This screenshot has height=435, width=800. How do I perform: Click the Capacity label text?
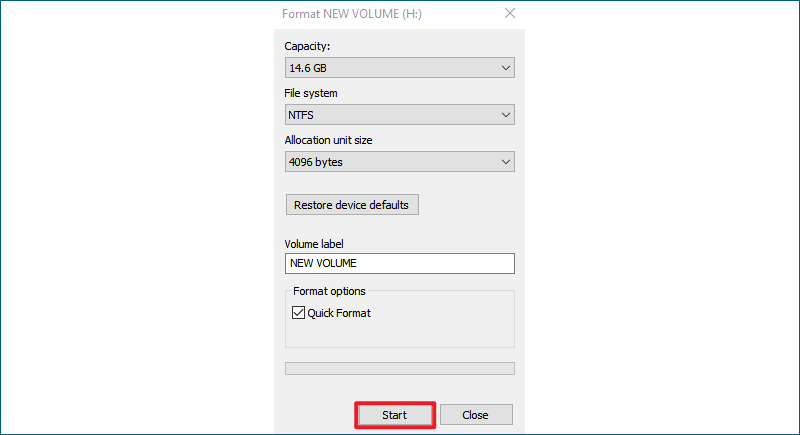coord(307,46)
